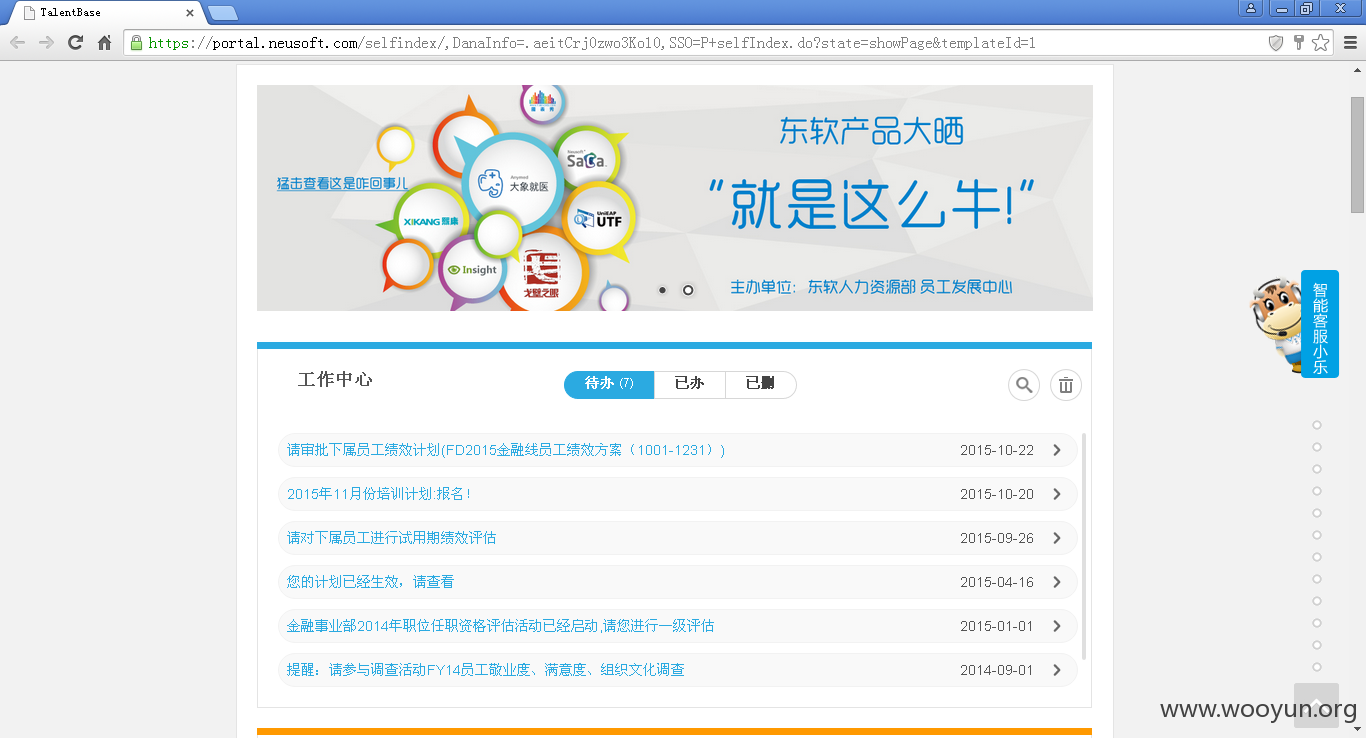Click the trash icon in 工作中心
This screenshot has height=738, width=1366.
click(1066, 385)
